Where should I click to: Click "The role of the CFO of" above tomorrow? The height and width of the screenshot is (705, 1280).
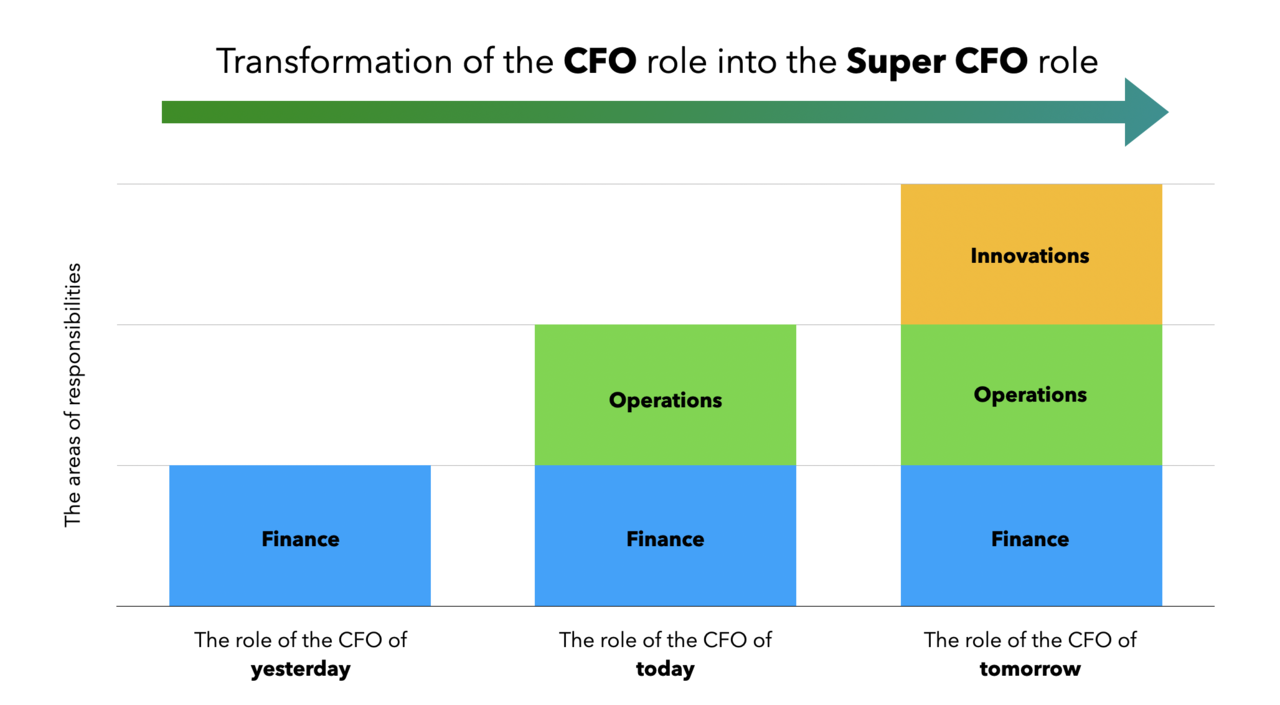[1030, 640]
